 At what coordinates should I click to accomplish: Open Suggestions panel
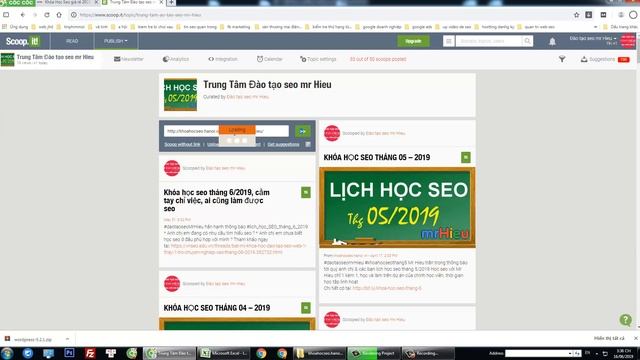[x=605, y=59]
